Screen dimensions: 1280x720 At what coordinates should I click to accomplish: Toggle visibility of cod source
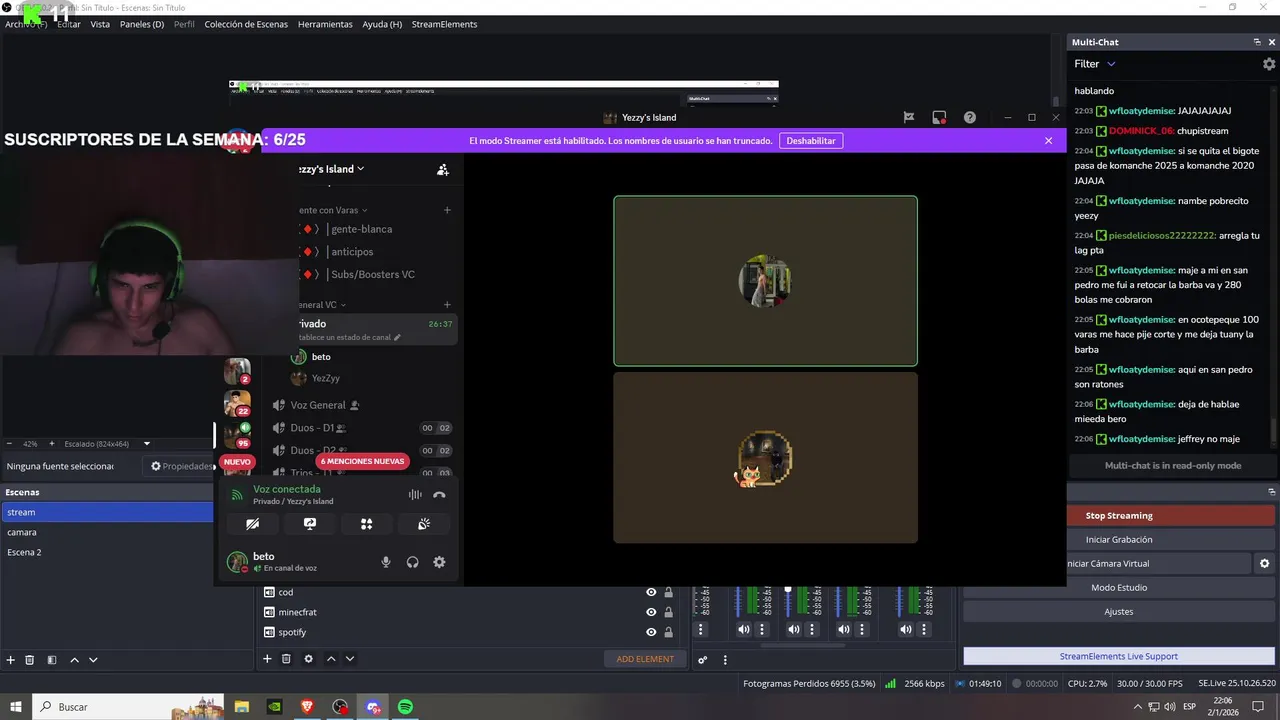651,592
